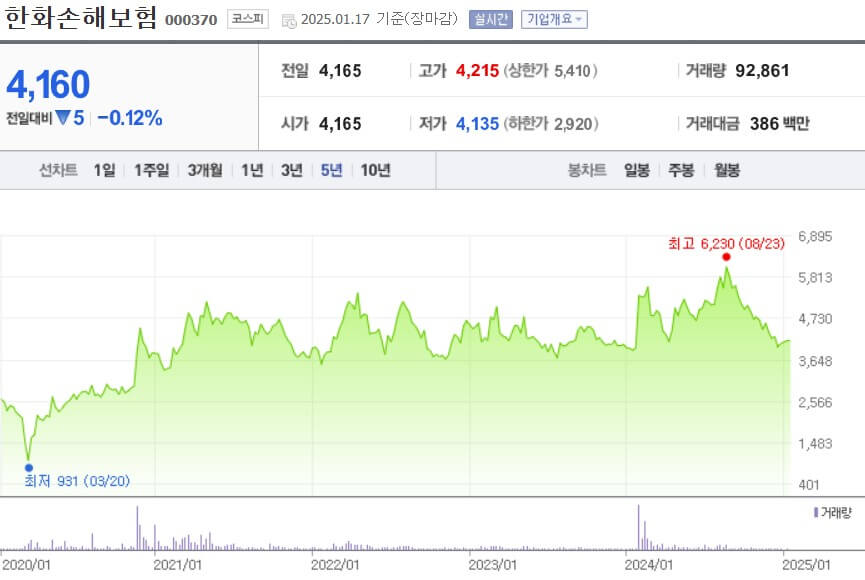Click the calendar icon beside 2025.01.17
This screenshot has width=865, height=580.
click(x=289, y=21)
